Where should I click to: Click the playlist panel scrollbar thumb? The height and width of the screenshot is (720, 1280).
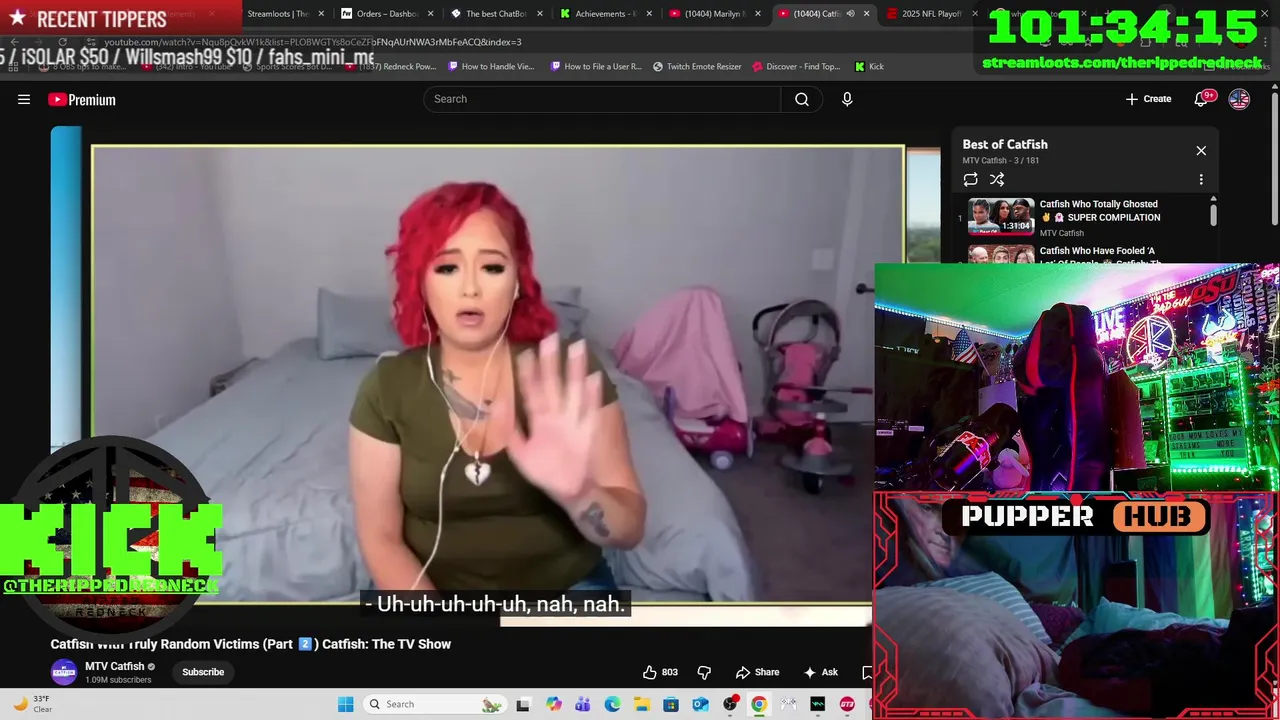(x=1214, y=213)
